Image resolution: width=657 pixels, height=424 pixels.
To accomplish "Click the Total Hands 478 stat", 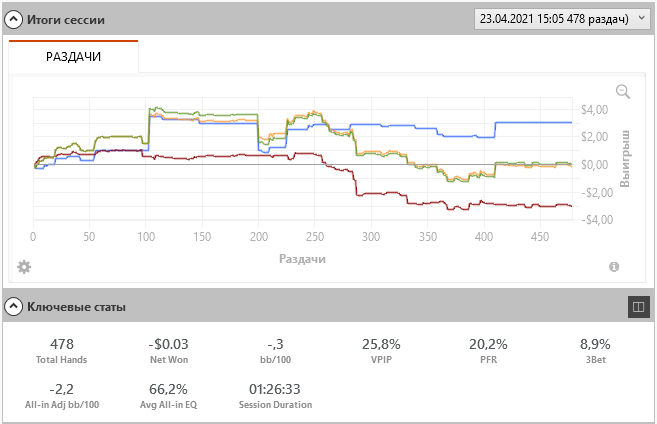I will 62,351.
